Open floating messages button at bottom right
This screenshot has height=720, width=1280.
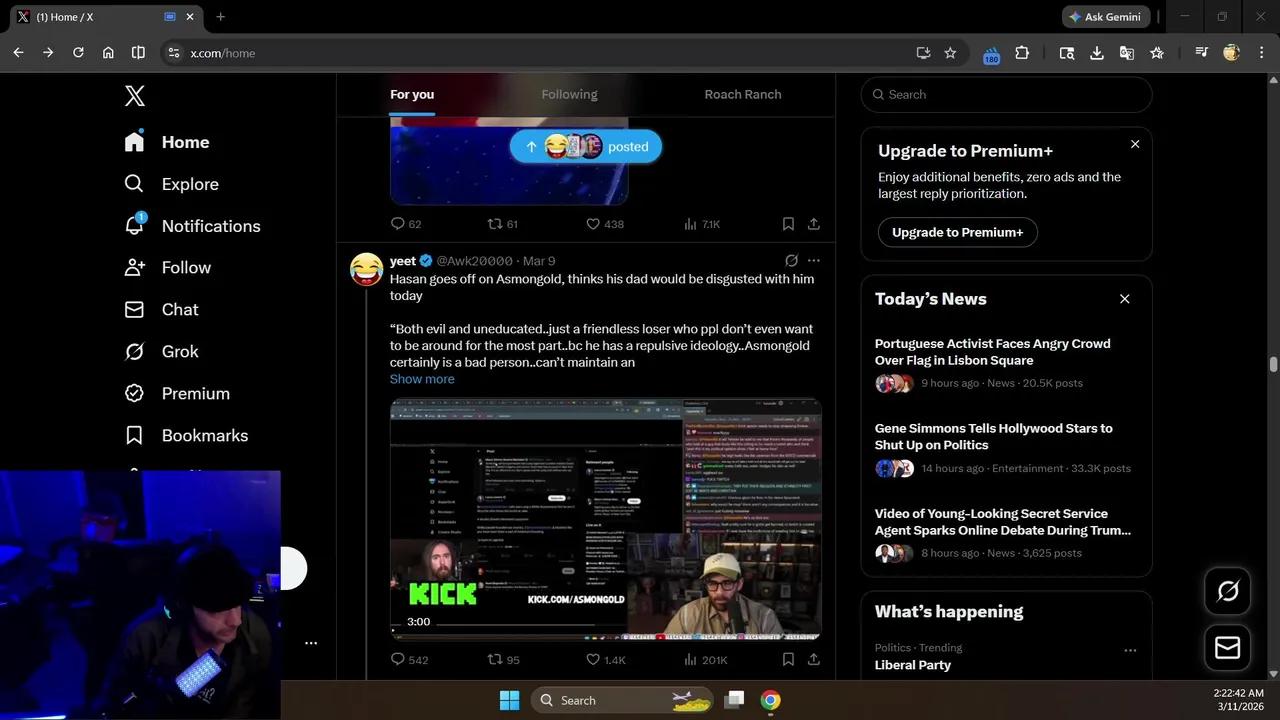pyautogui.click(x=1227, y=648)
